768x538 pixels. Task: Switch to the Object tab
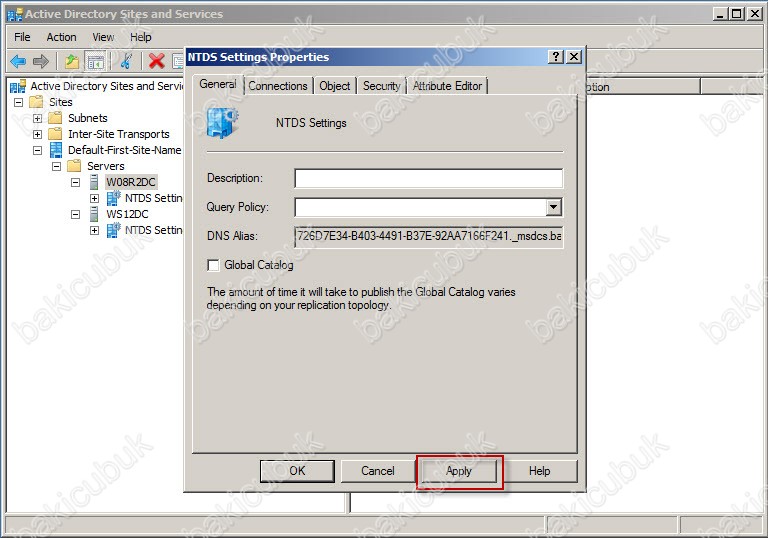click(335, 86)
